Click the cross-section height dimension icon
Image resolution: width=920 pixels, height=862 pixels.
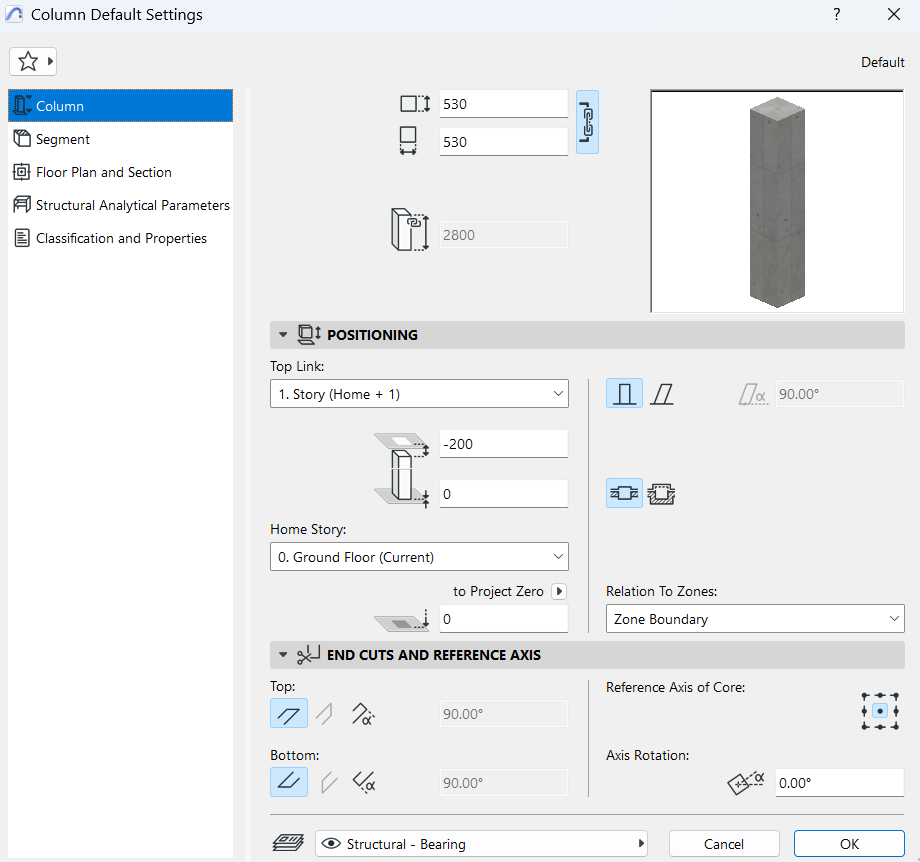[415, 104]
